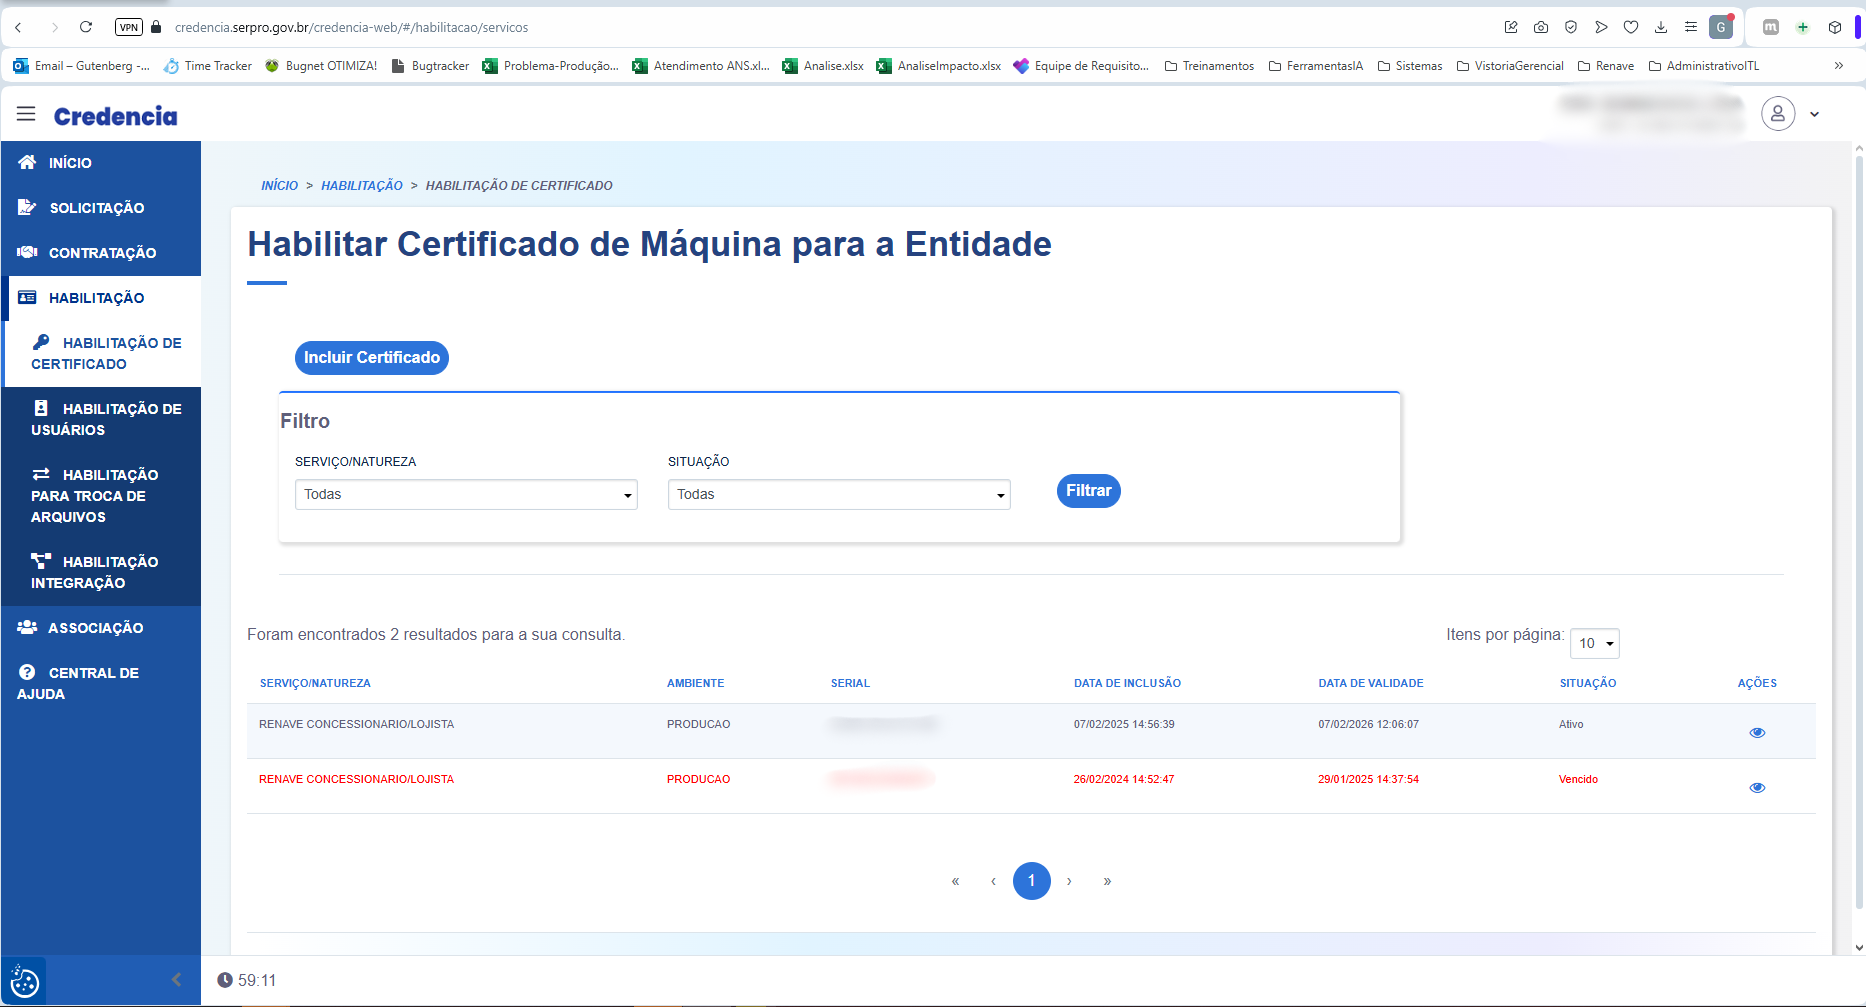This screenshot has height=1007, width=1866.
Task: Sort by AMBIENTE column header
Action: click(x=695, y=684)
